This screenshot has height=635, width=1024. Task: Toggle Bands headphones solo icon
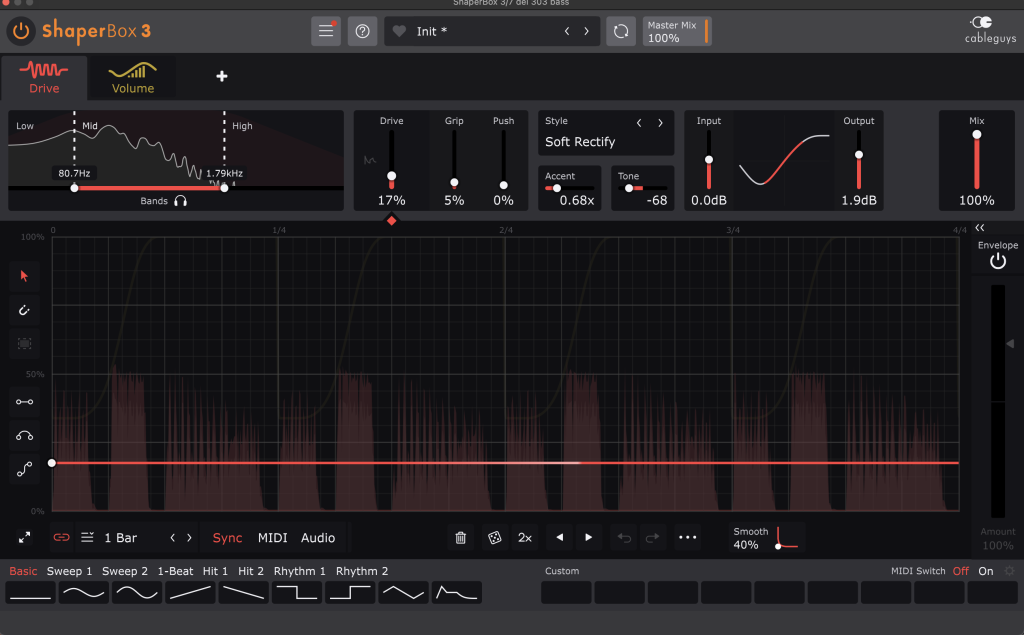click(x=181, y=201)
